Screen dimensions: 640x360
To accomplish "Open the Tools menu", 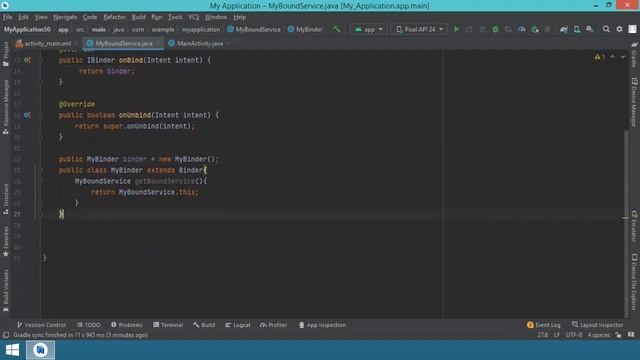I will [175, 17].
